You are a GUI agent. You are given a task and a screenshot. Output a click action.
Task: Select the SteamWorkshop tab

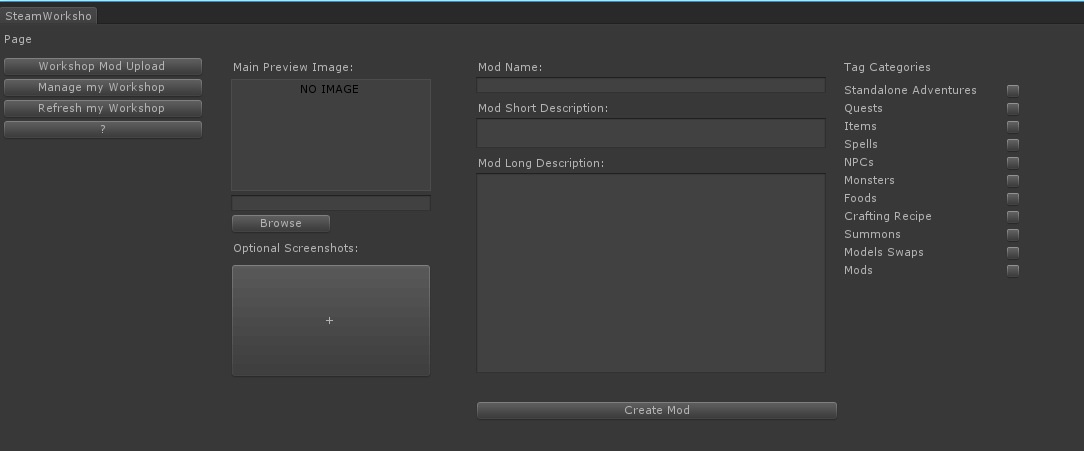(48, 16)
